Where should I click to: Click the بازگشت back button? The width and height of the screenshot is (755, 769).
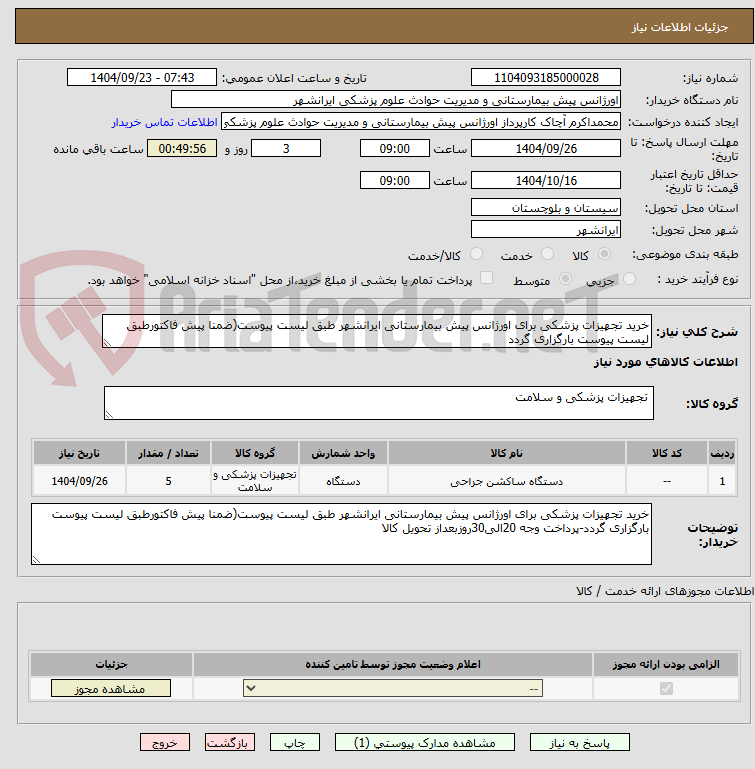230,743
